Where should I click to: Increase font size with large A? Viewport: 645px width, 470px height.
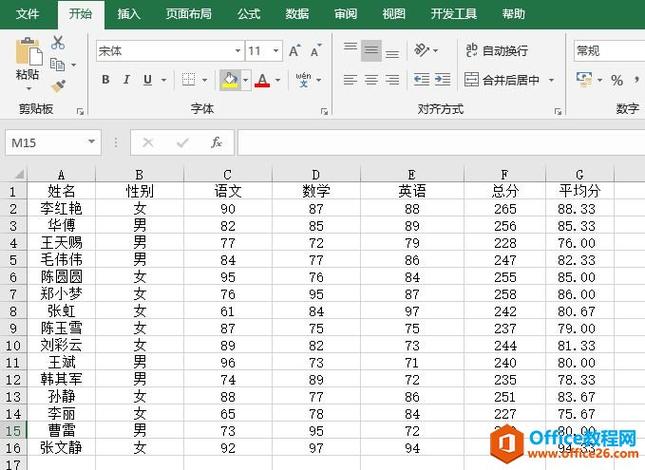point(295,51)
